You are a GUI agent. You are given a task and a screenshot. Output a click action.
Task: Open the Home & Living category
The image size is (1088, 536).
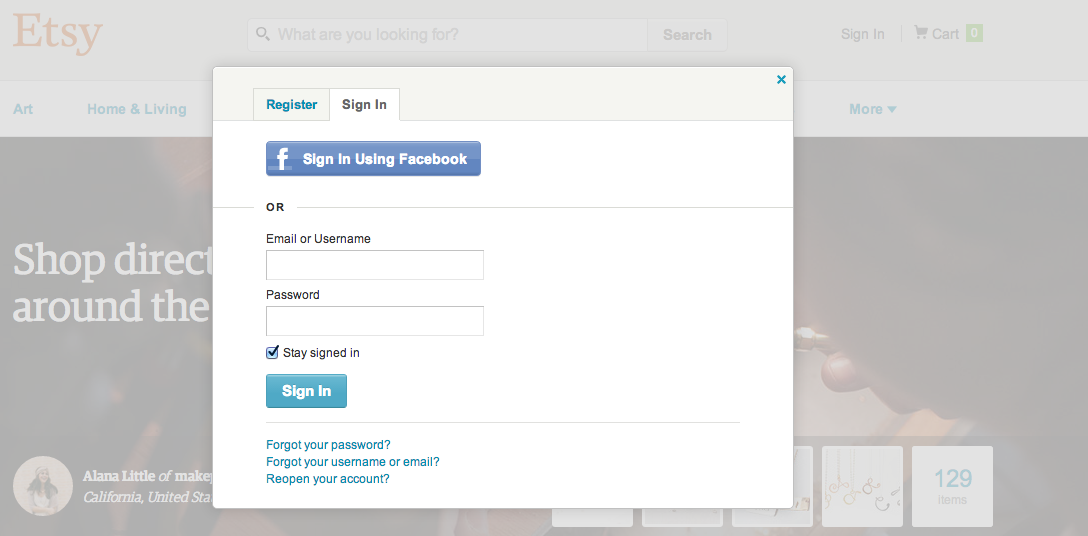click(137, 109)
